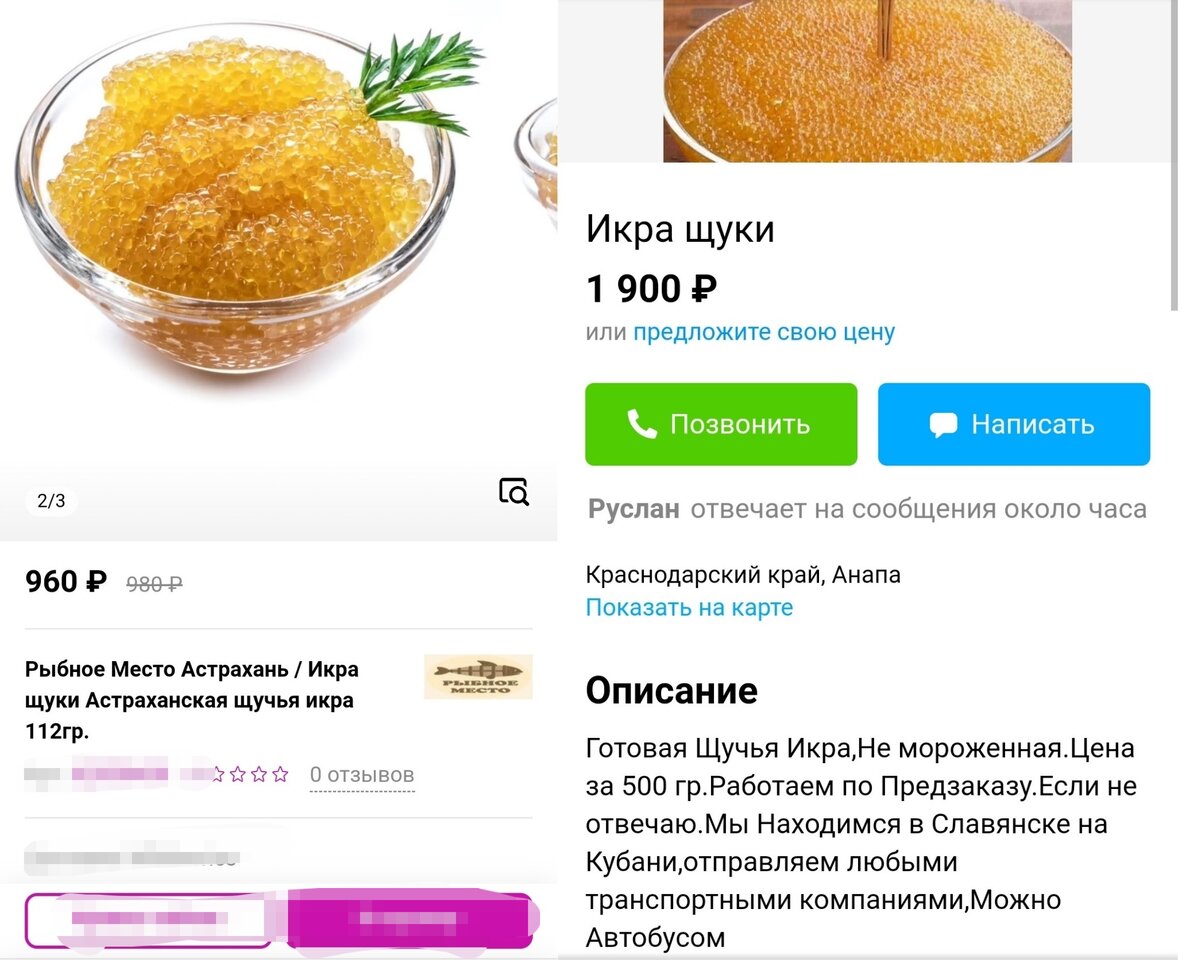The image size is (1200, 960).
Task: Click the 960 ₽ price
Action: tap(65, 581)
